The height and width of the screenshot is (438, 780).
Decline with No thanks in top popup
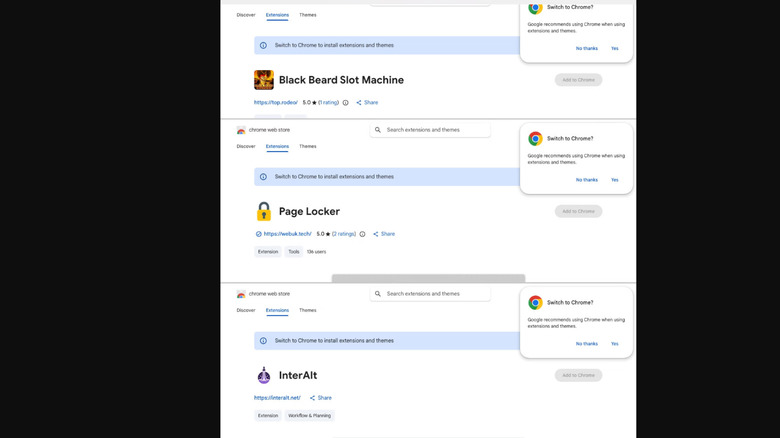coord(586,48)
